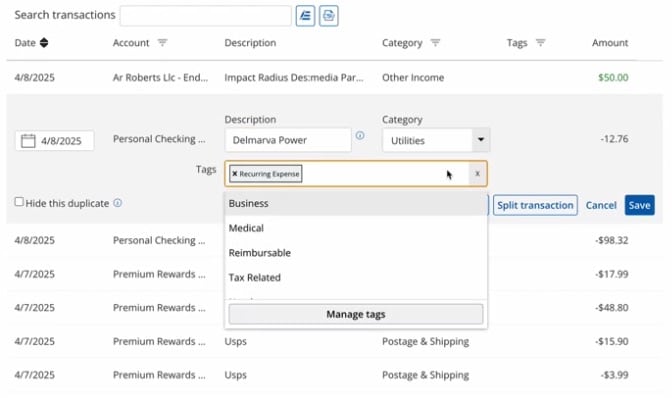This screenshot has width=672, height=398.
Task: Click the Manage tags button
Action: [356, 314]
